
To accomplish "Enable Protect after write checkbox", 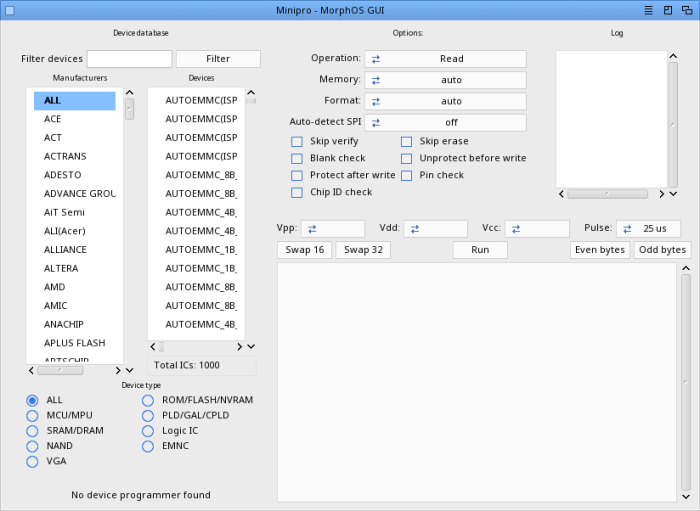I will (x=297, y=175).
